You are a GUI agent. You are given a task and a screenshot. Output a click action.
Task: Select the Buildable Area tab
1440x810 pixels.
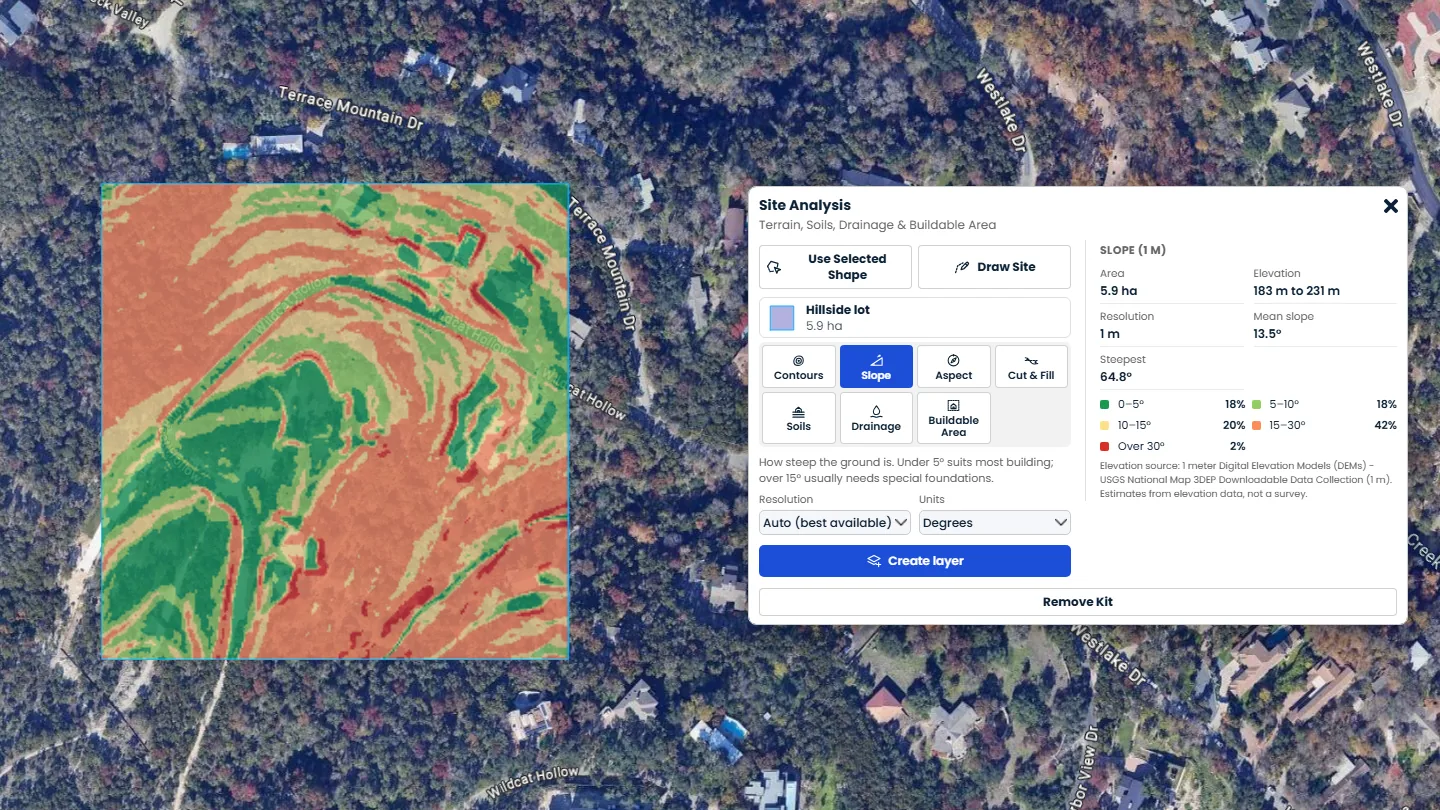(954, 417)
